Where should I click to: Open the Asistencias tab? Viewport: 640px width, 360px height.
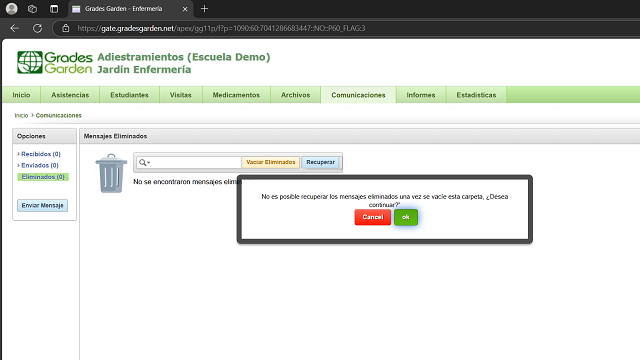[x=70, y=95]
